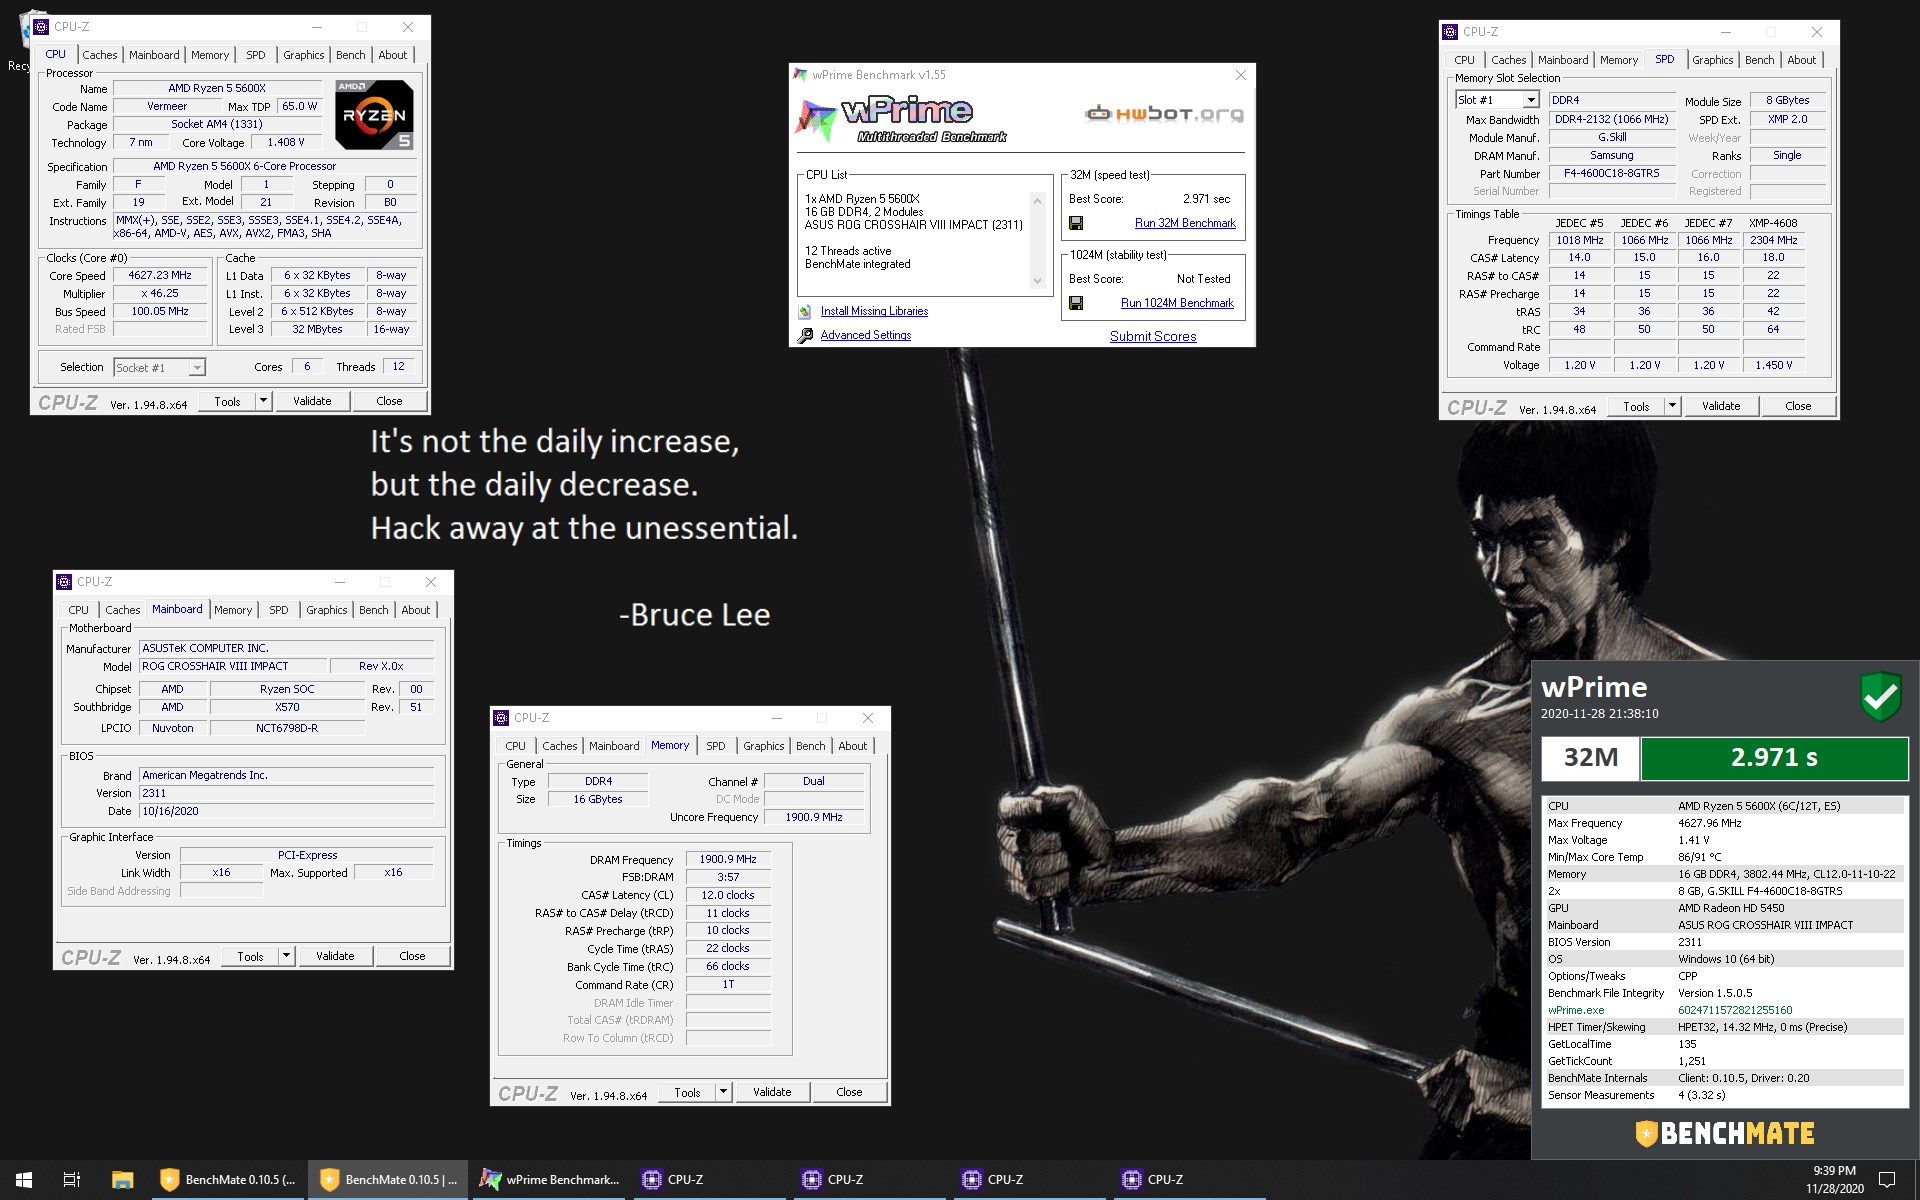Switch to the third CPU-Z taskbar item
The image size is (1920, 1200).
(1030, 1180)
